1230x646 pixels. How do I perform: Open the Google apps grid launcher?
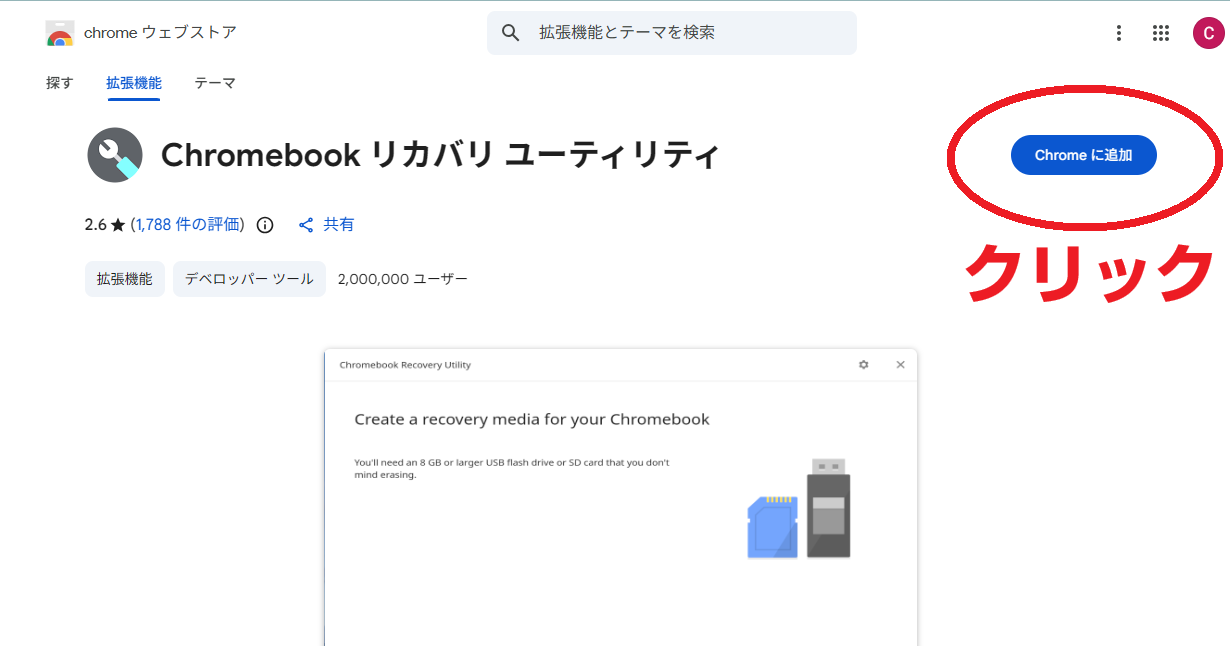click(x=1161, y=33)
